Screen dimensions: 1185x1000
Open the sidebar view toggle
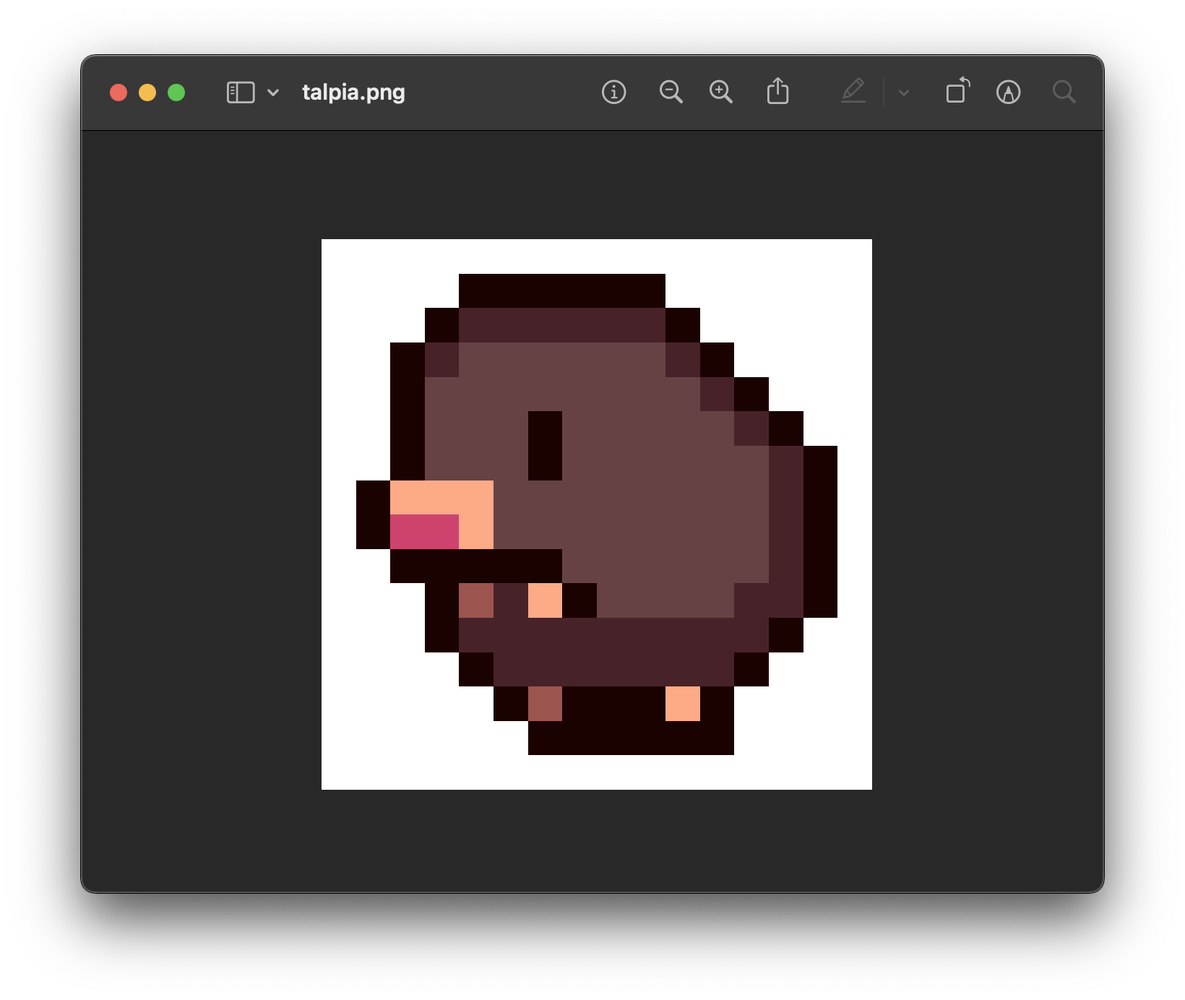240,92
